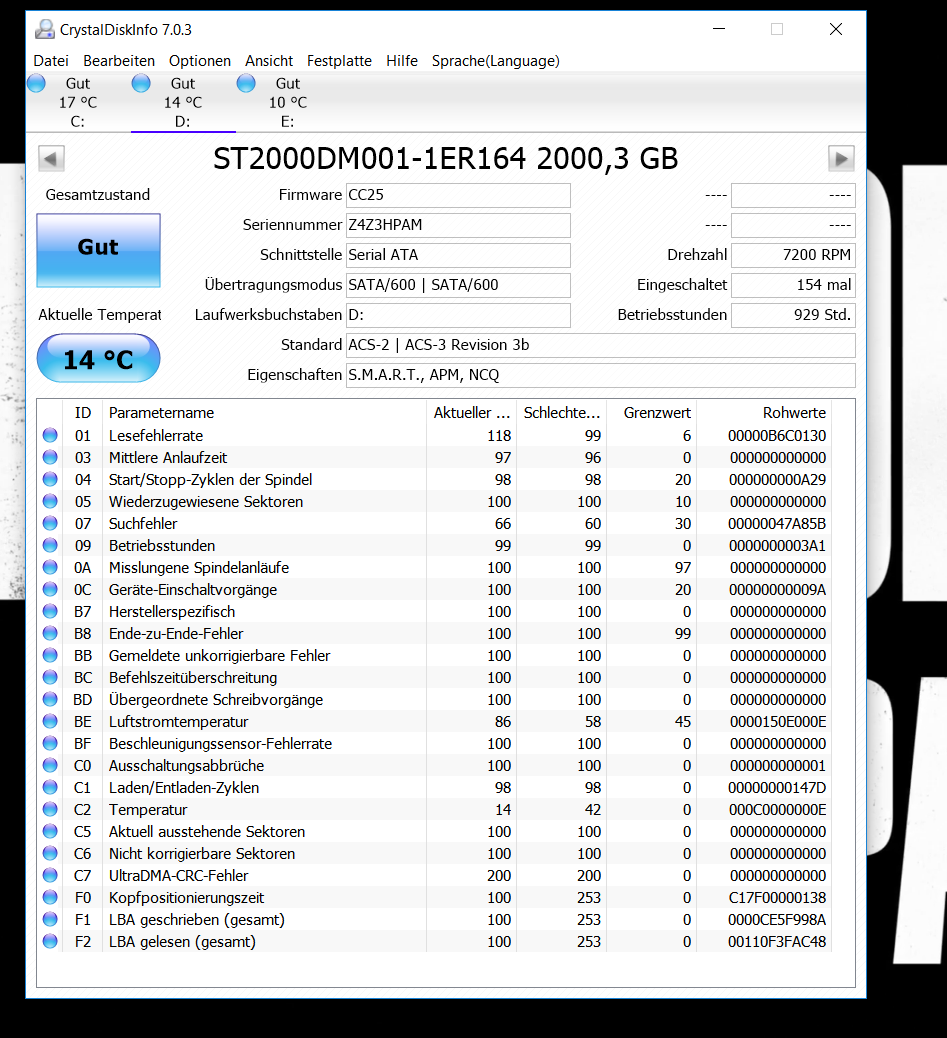Select the LBA geschrieben (gesamt) row text
947x1038 pixels.
(197, 920)
